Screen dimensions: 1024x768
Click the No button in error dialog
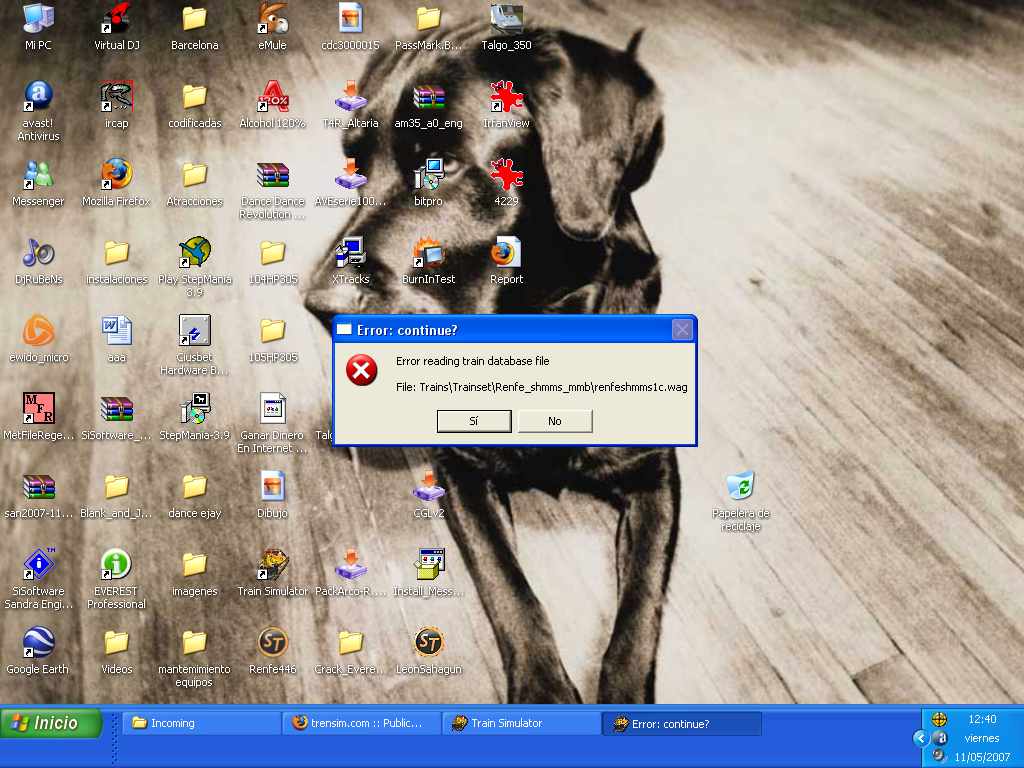[555, 421]
